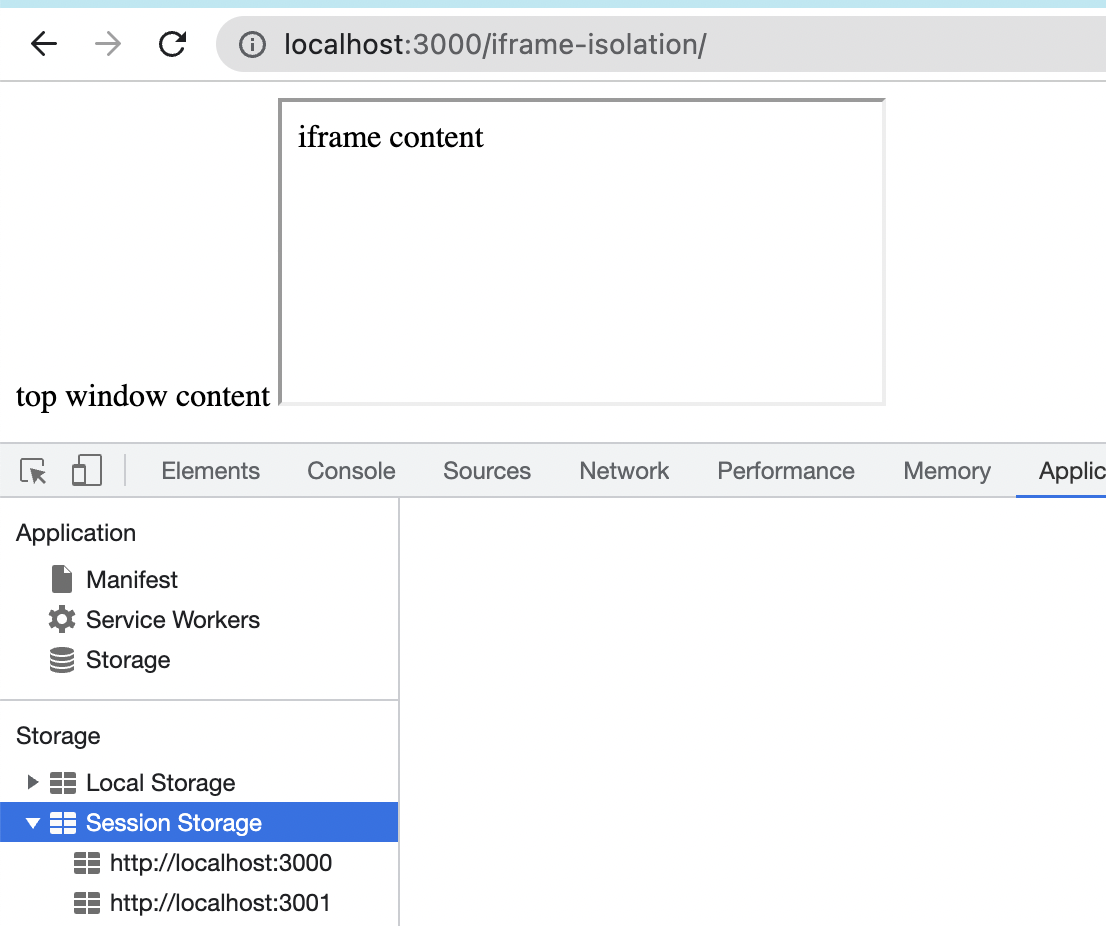1106x926 pixels.
Task: Expand the Local Storage tree item
Action: pyautogui.click(x=33, y=782)
